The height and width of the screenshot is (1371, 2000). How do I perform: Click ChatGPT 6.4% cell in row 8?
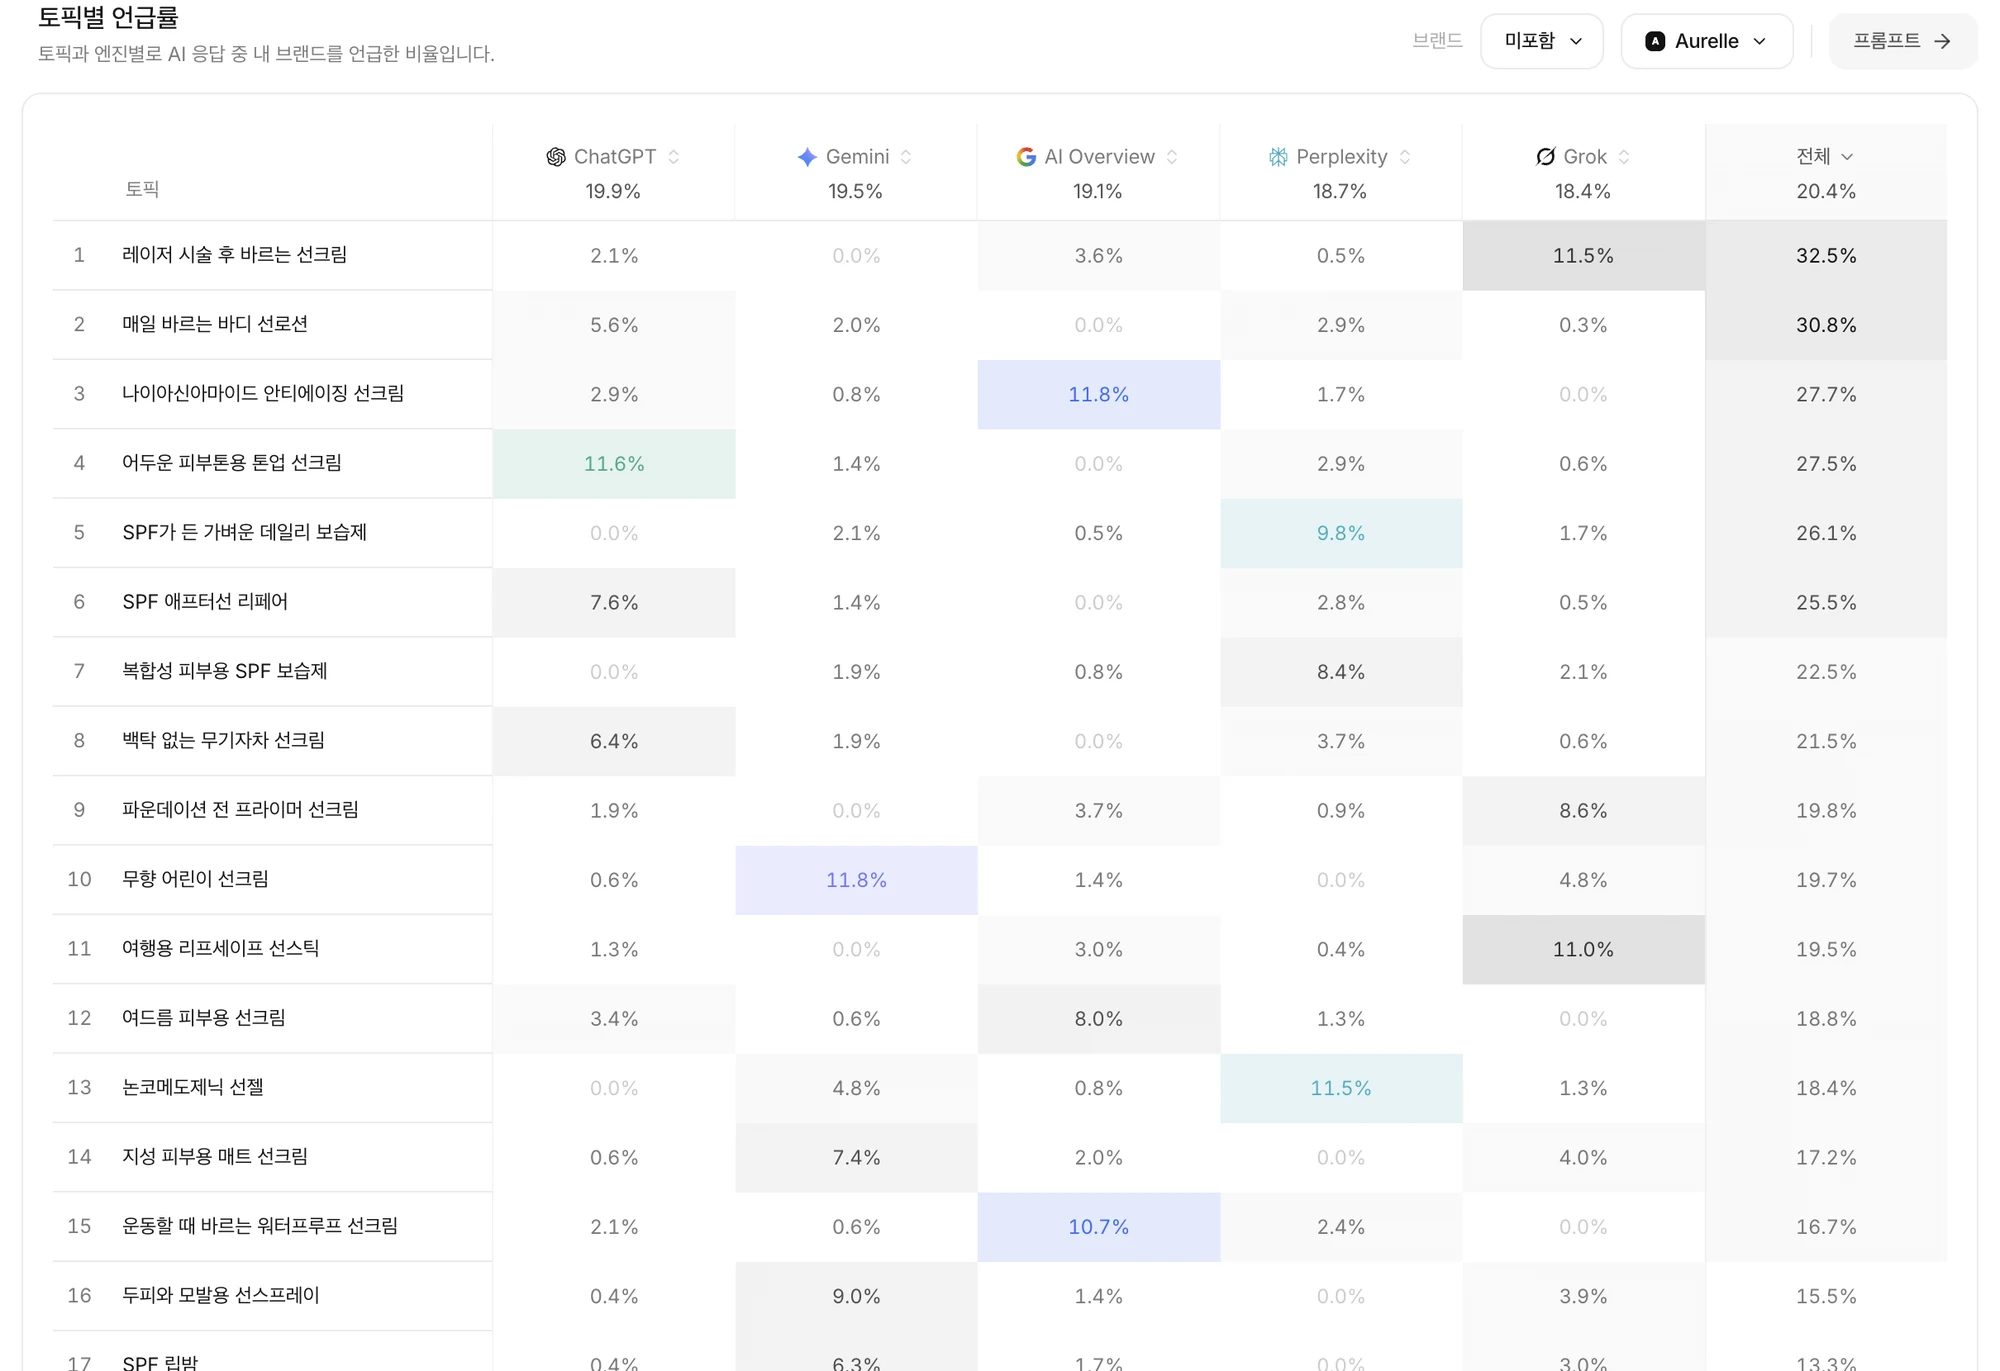pyautogui.click(x=614, y=741)
